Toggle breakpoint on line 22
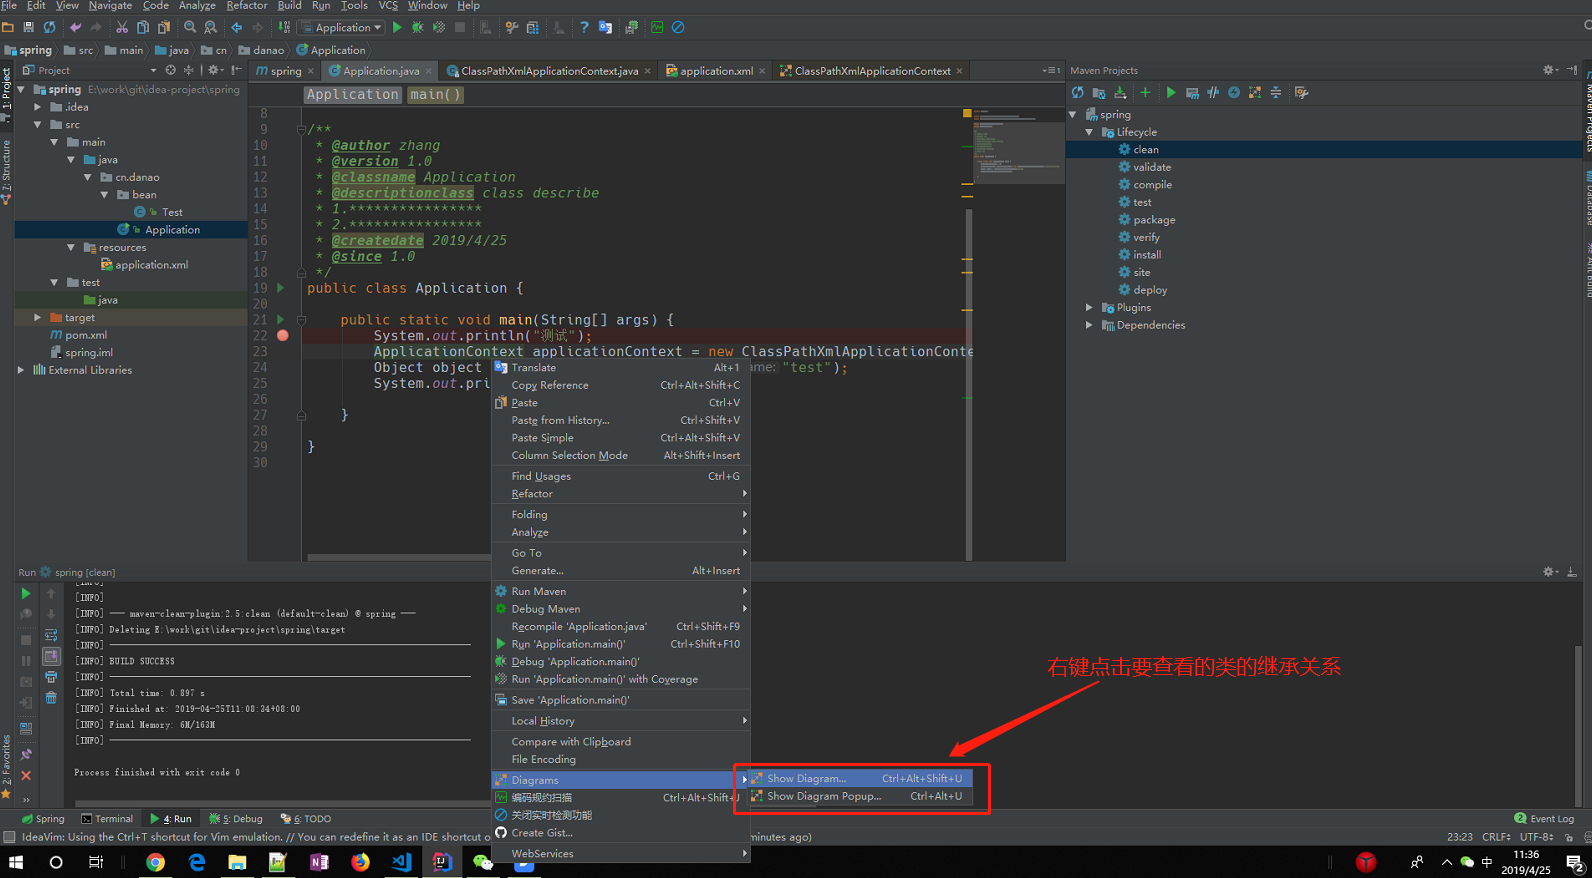1592x878 pixels. pyautogui.click(x=283, y=336)
